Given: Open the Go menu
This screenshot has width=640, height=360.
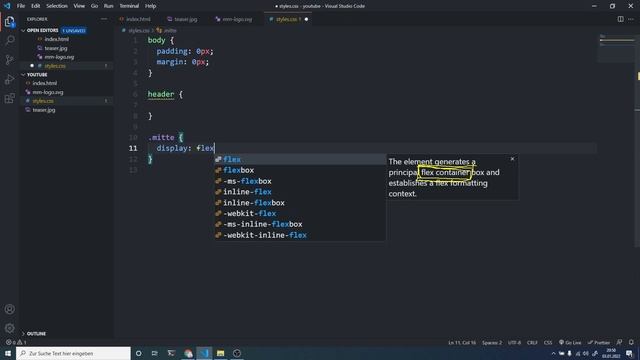Looking at the screenshot, I should click(94, 6).
